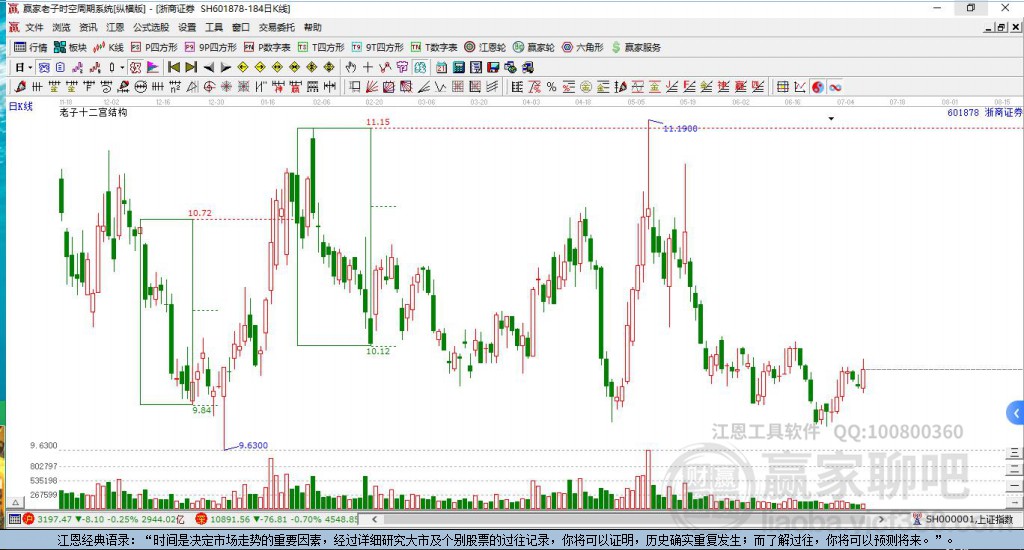Open the 窗口 menu

(x=241, y=27)
